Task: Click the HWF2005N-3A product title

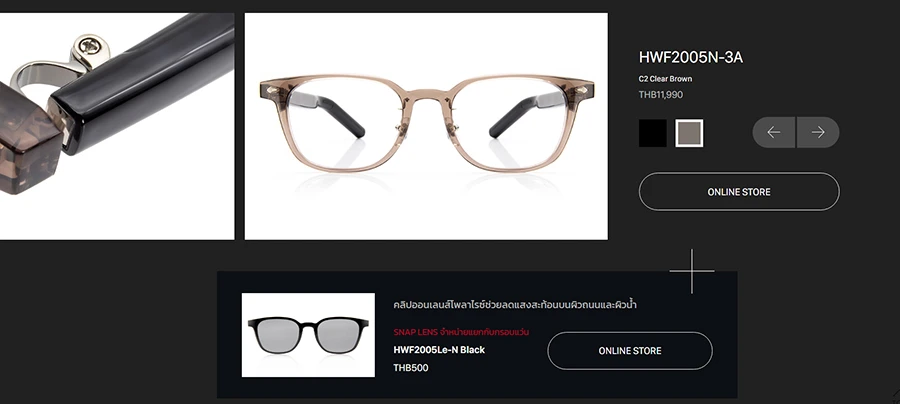Action: [690, 57]
